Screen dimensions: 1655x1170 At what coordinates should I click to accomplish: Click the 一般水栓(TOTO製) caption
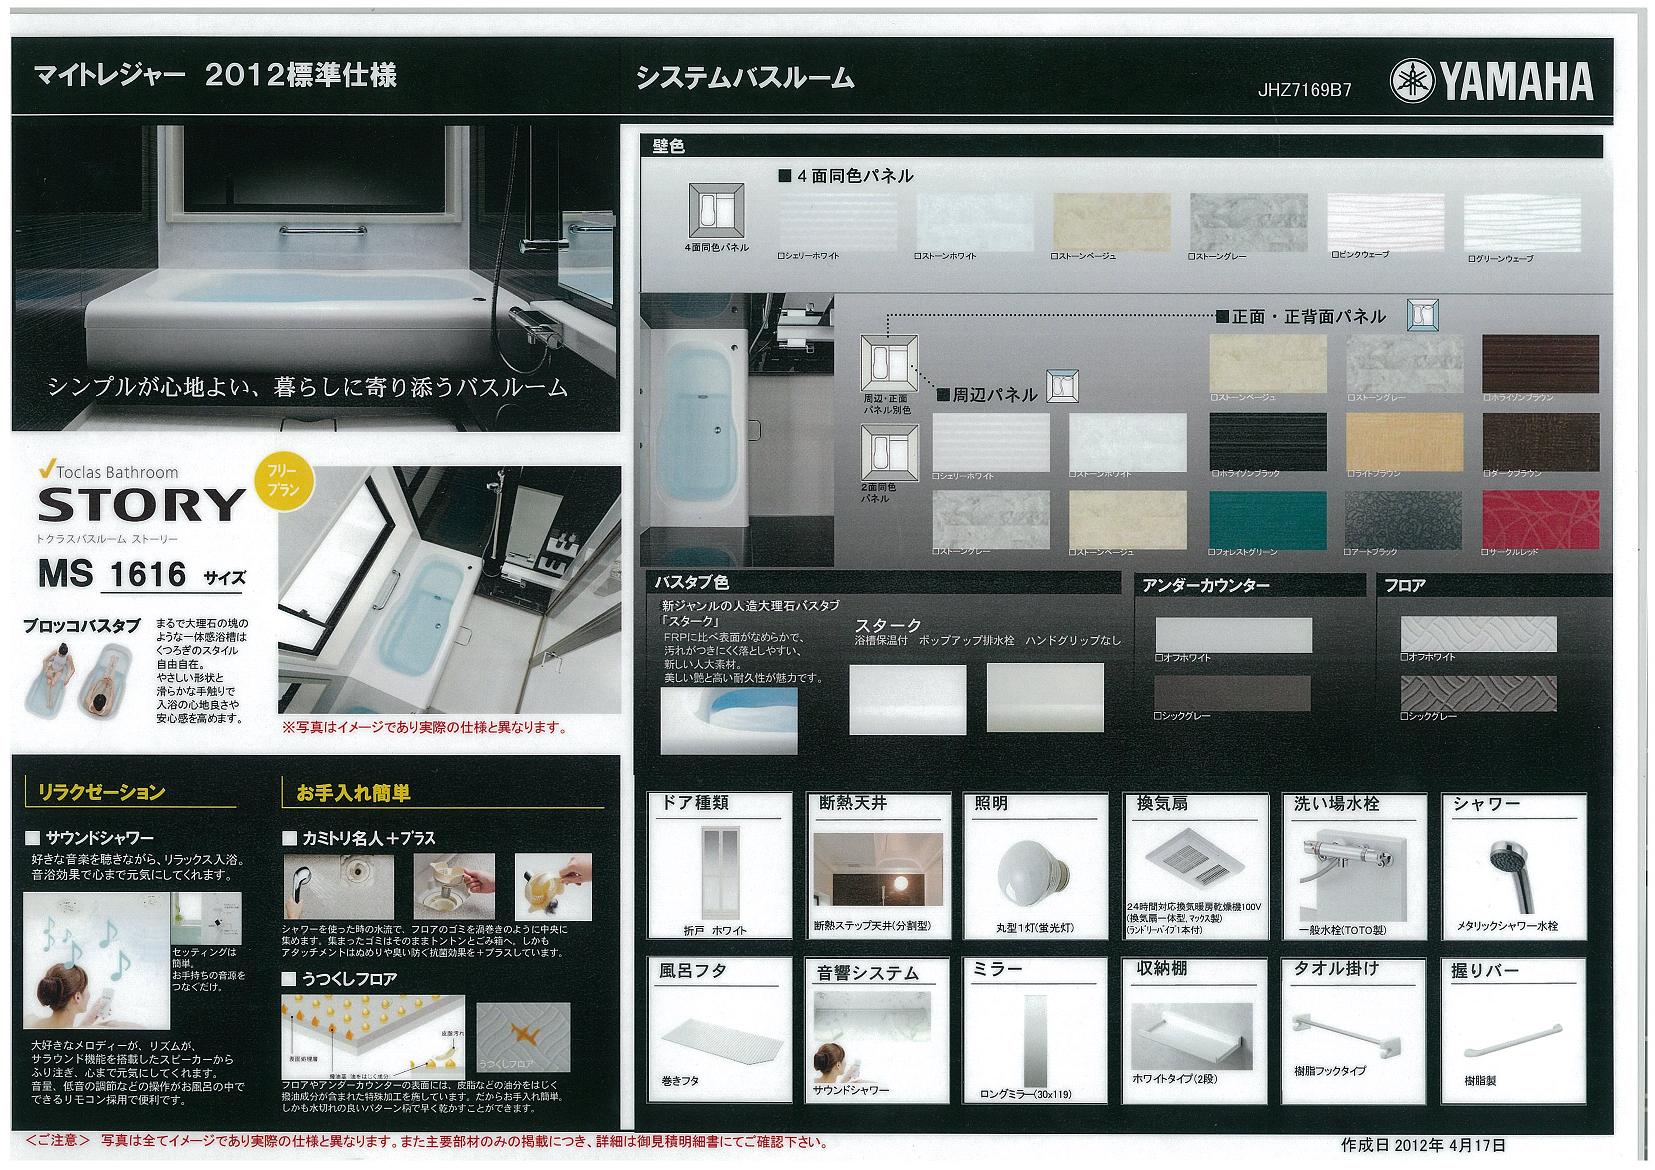pos(1341,929)
